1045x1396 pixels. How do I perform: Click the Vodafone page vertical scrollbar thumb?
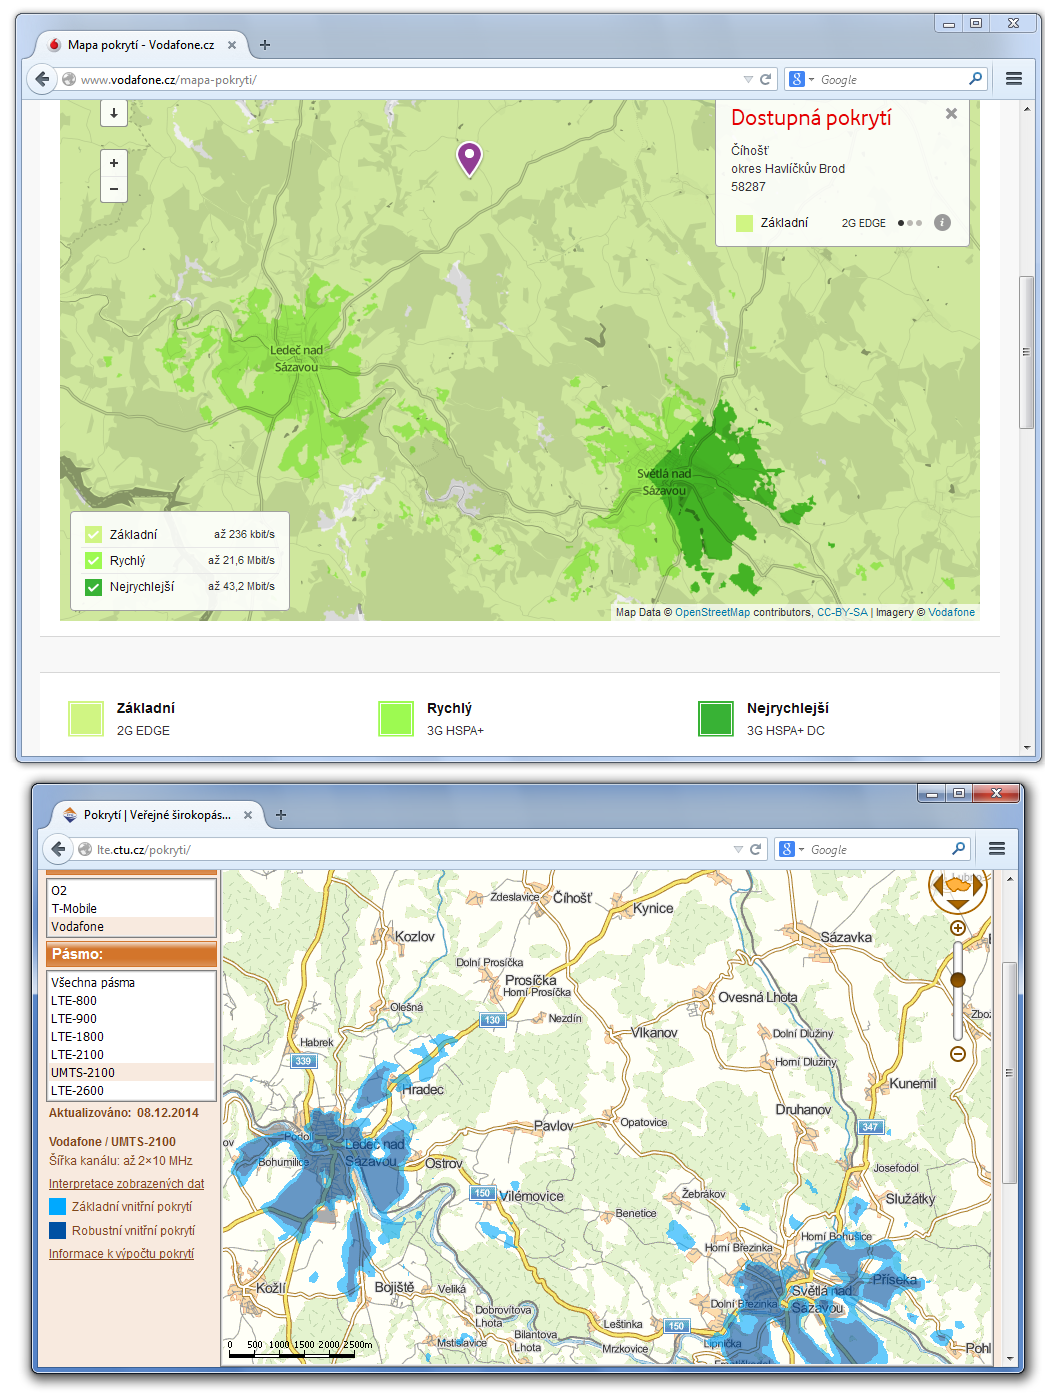[1026, 352]
